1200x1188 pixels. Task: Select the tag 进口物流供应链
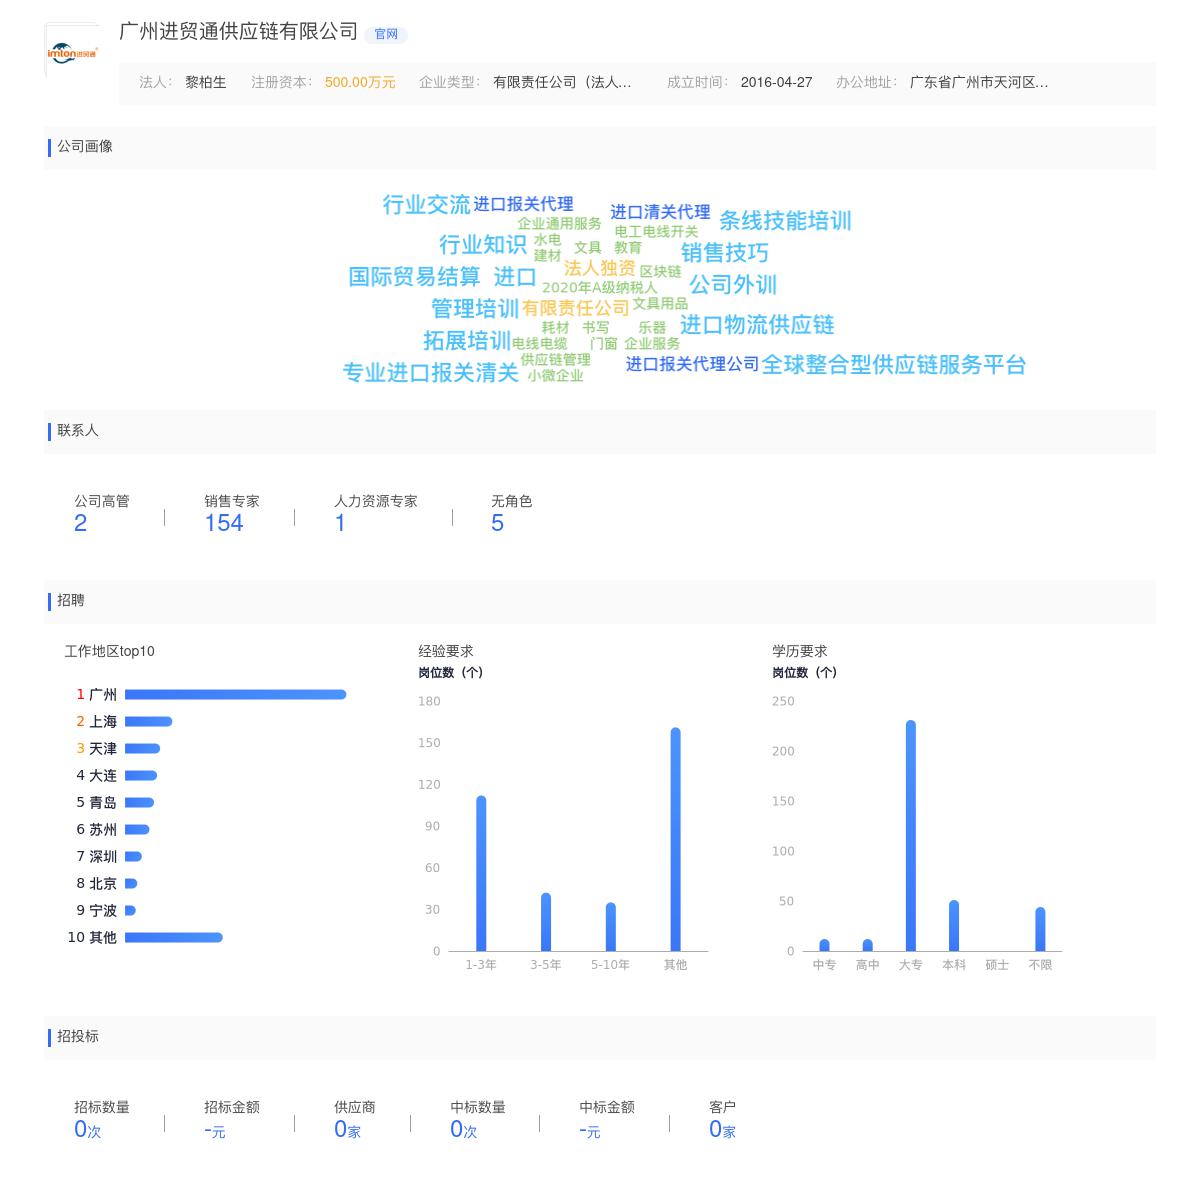(x=757, y=325)
